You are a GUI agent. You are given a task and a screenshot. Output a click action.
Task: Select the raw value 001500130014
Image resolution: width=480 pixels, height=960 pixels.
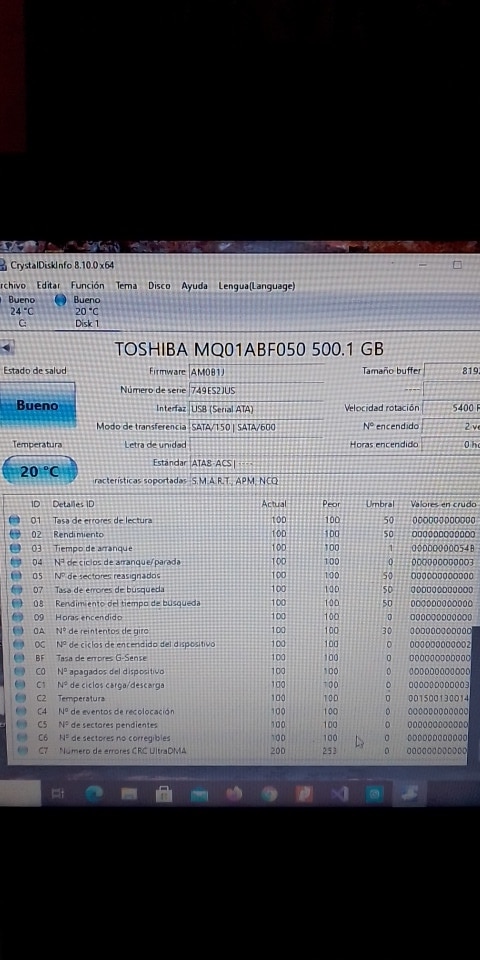438,698
